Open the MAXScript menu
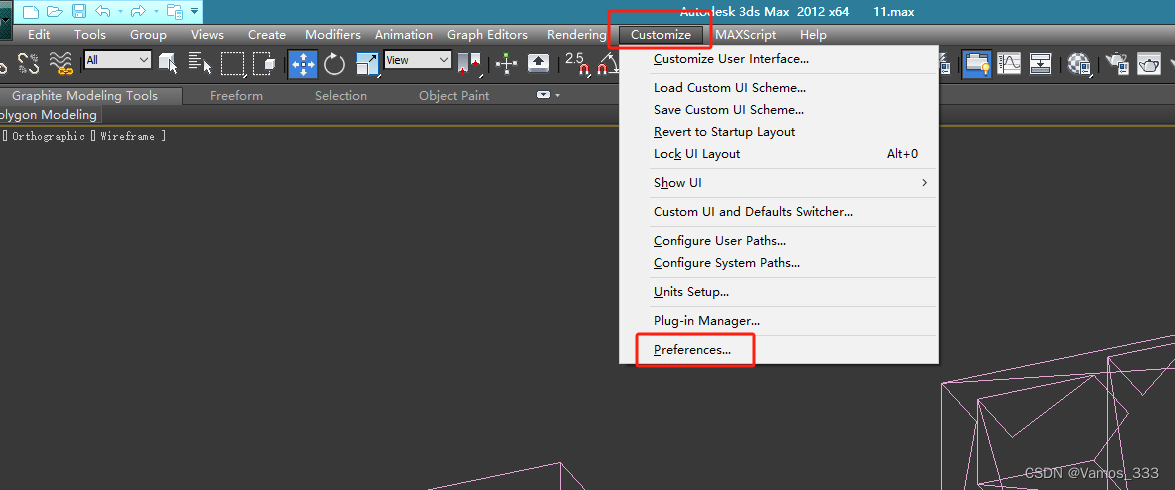Screen dimensions: 1175x490 coord(746,34)
